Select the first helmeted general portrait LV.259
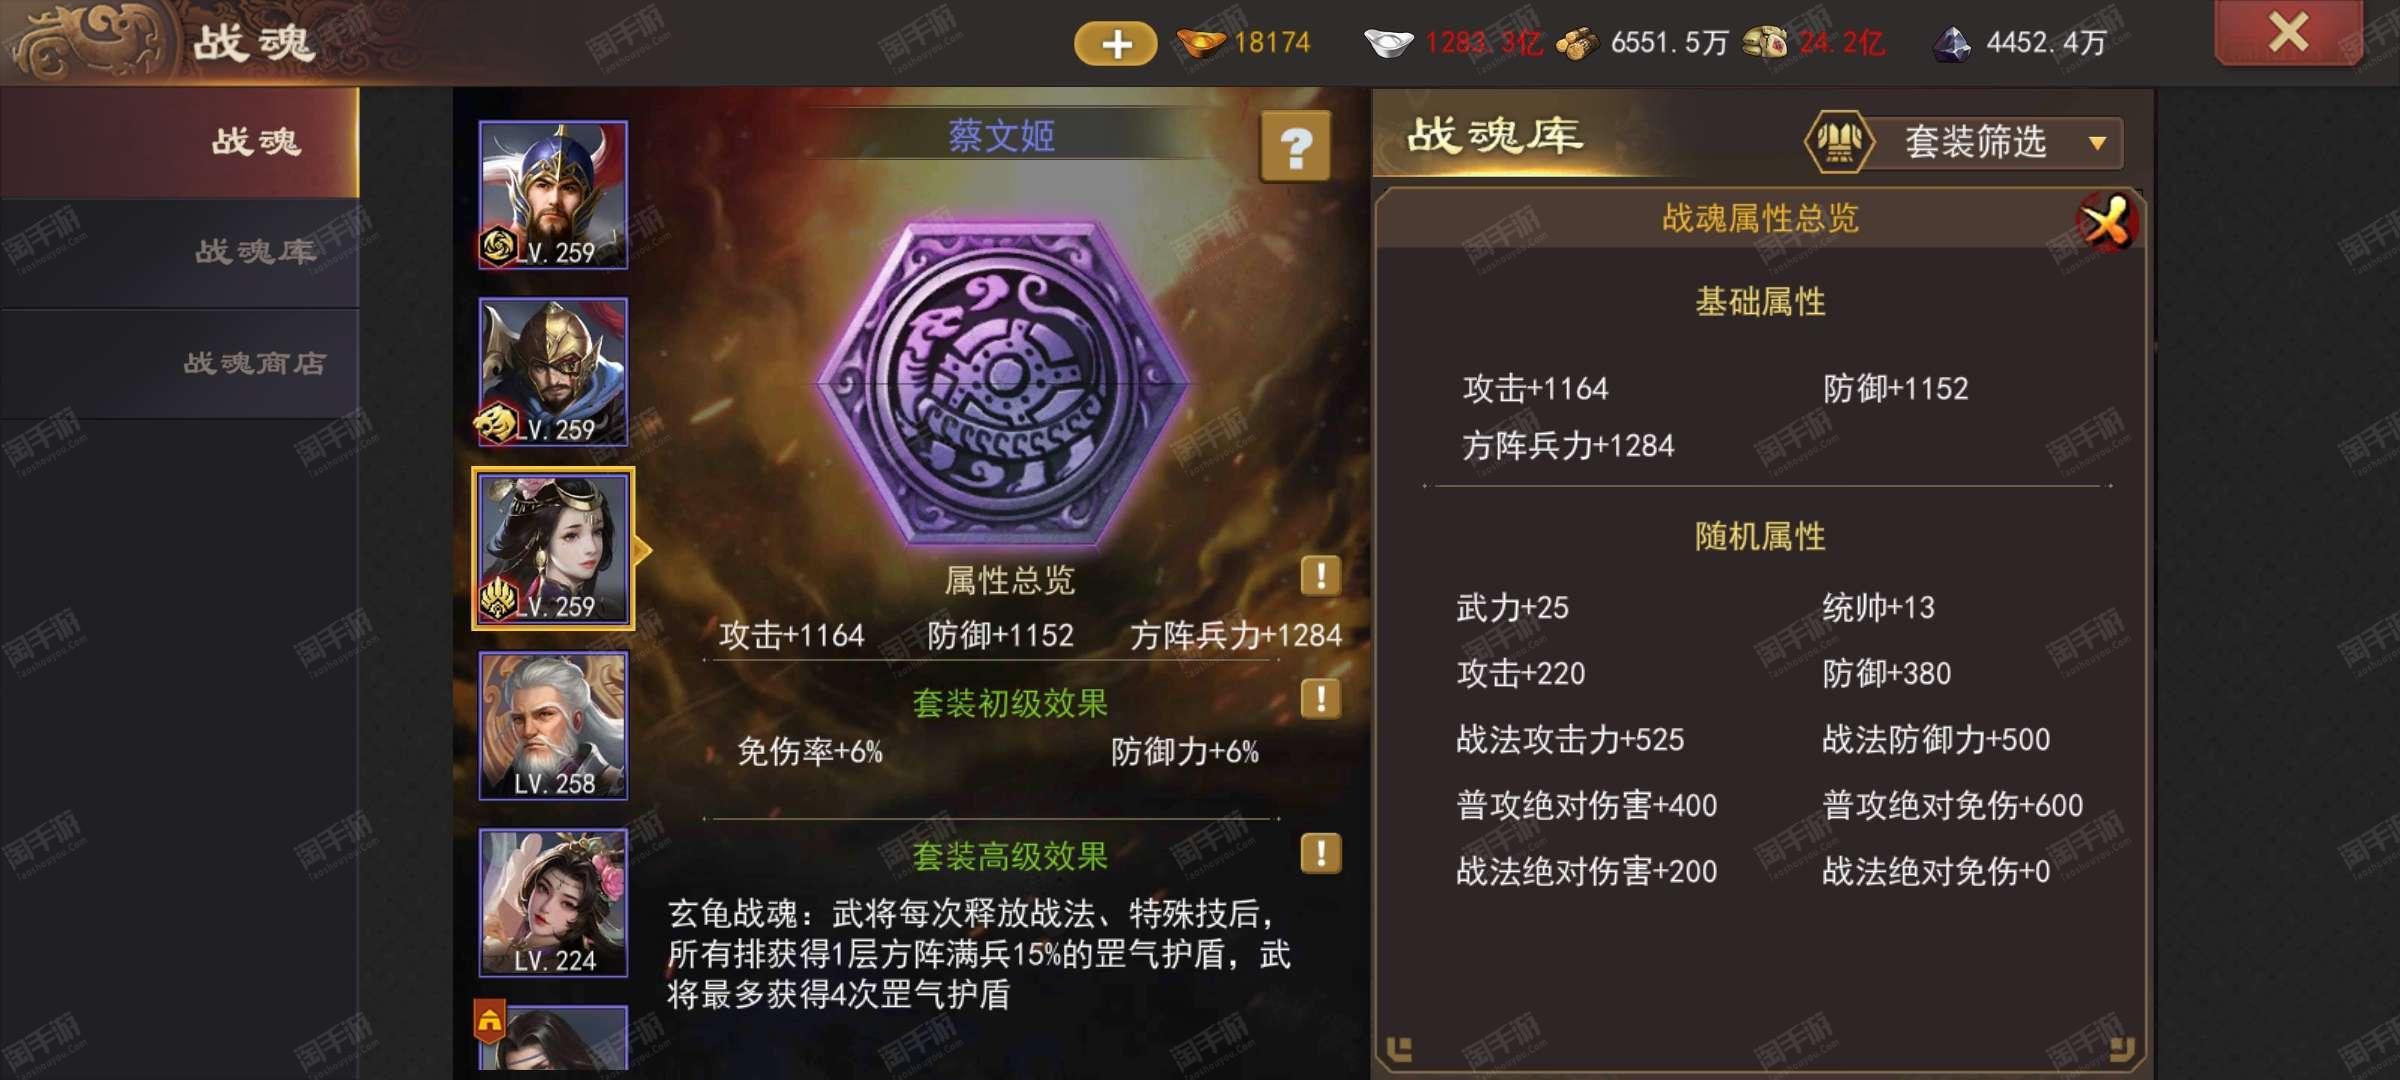 [x=553, y=195]
